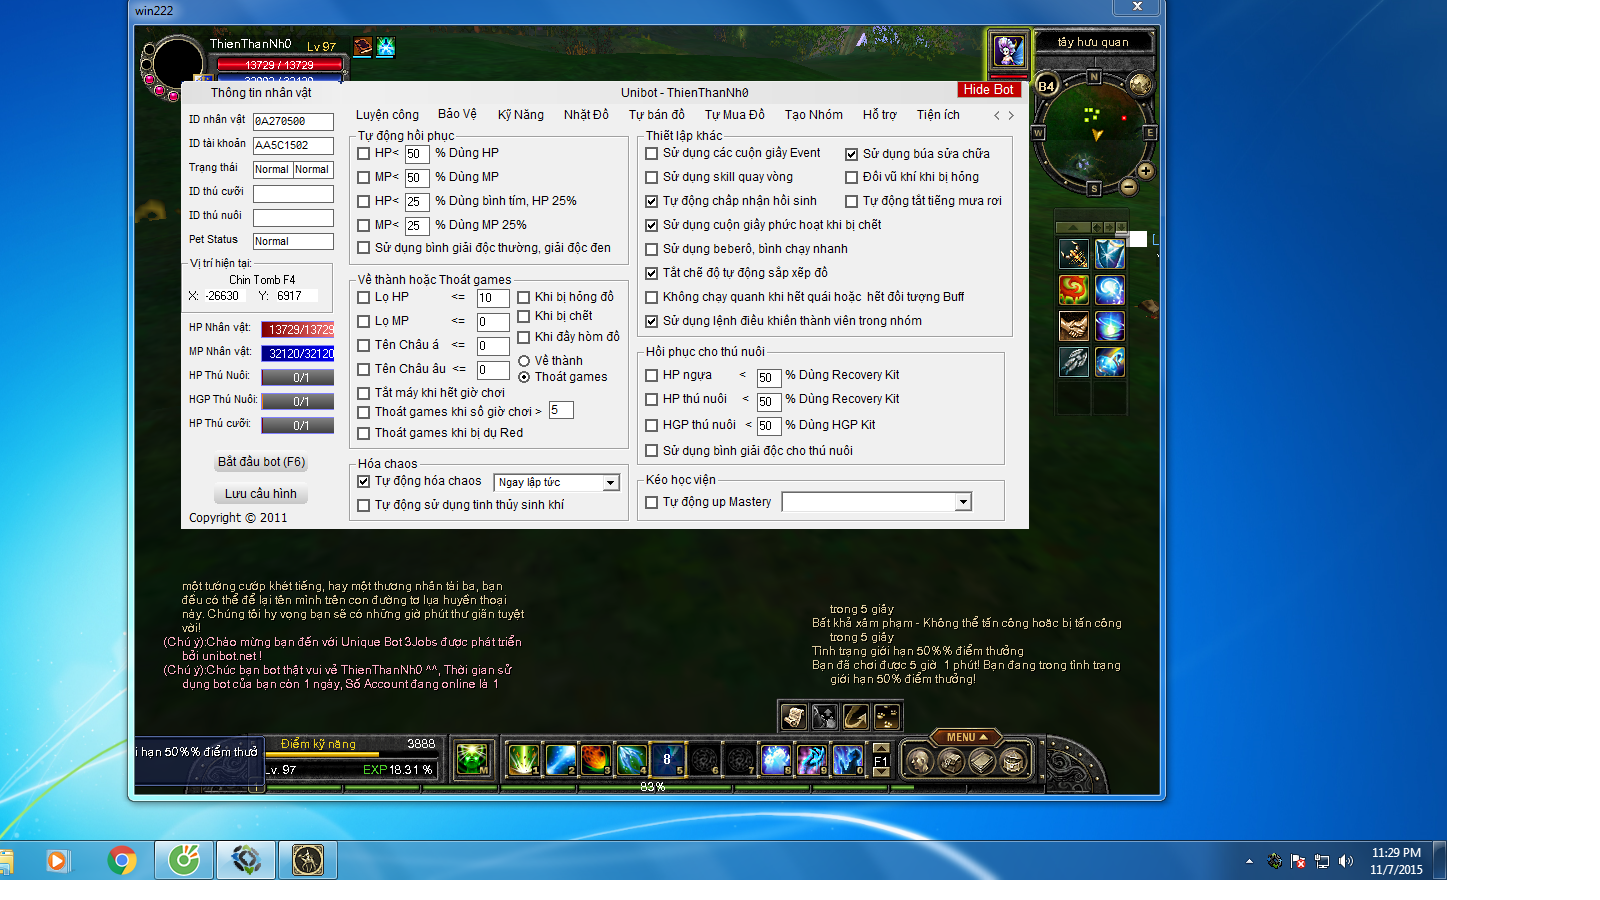Click the hook icon above the hotbar

(x=855, y=716)
